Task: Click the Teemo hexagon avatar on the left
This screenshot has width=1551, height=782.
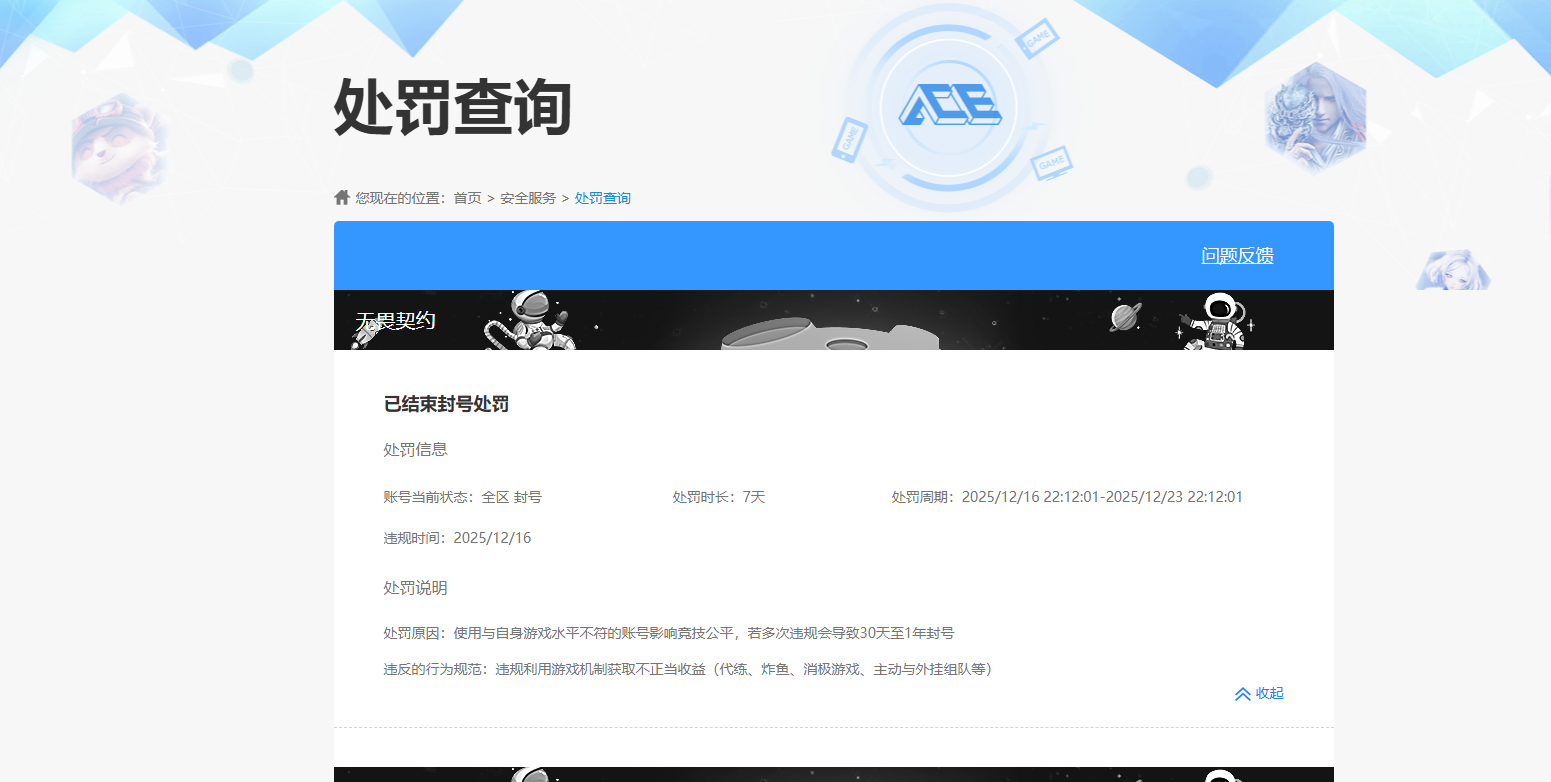Action: pos(120,147)
